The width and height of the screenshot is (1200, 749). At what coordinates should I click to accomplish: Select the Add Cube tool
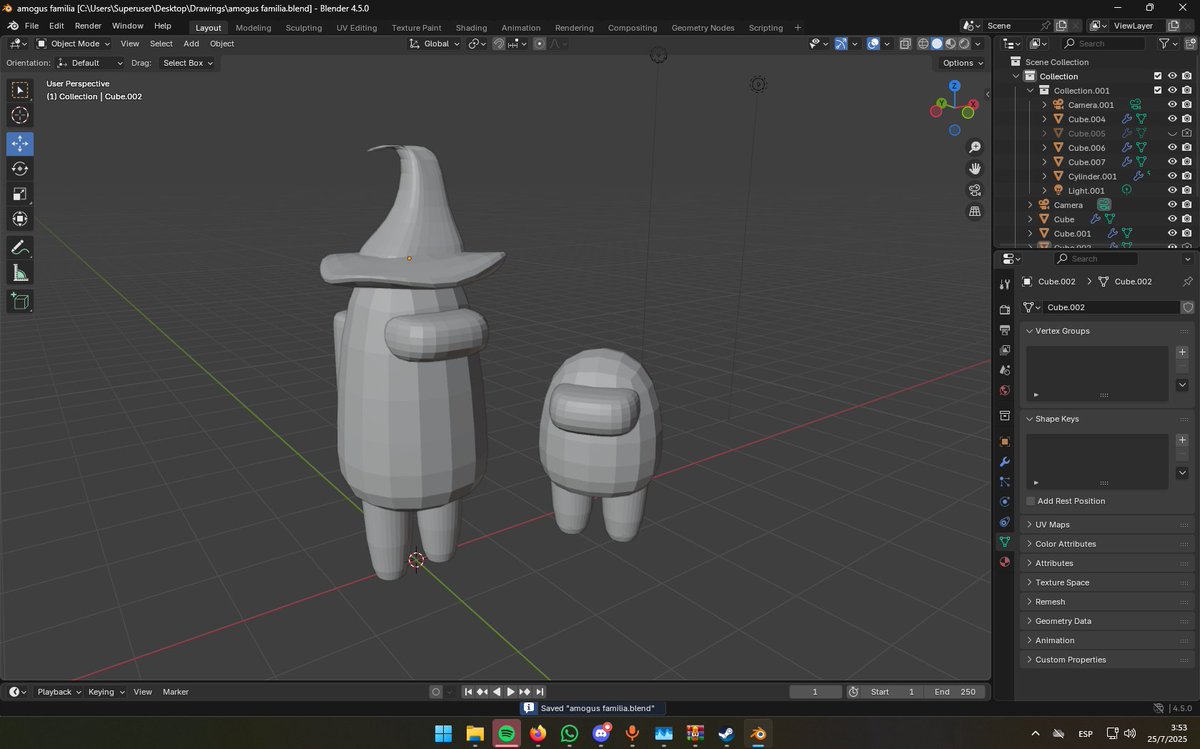click(20, 301)
